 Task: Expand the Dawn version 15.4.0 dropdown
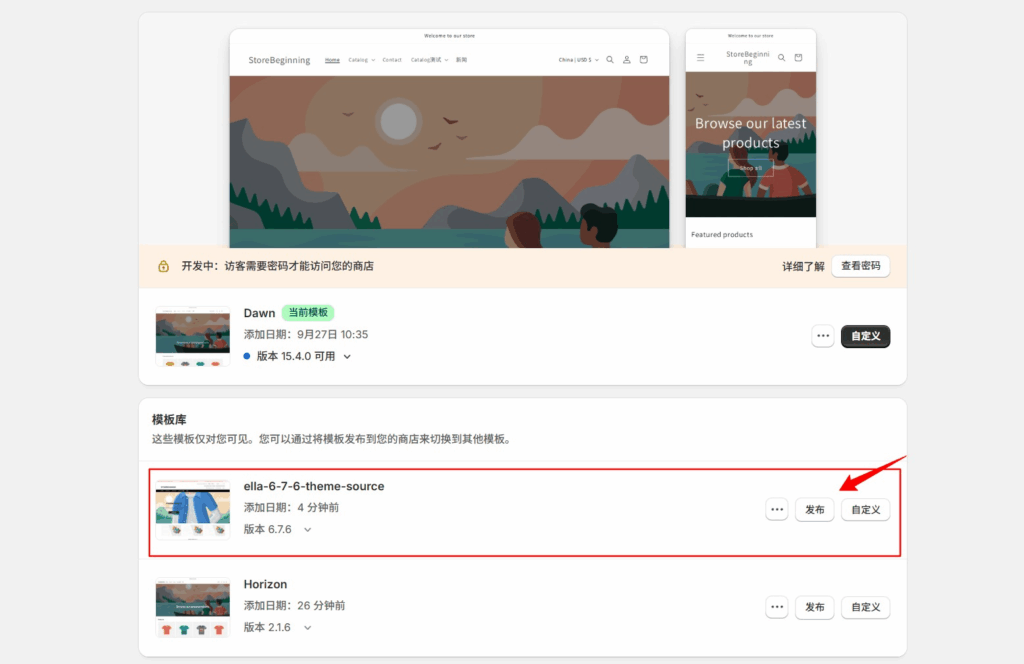point(347,356)
